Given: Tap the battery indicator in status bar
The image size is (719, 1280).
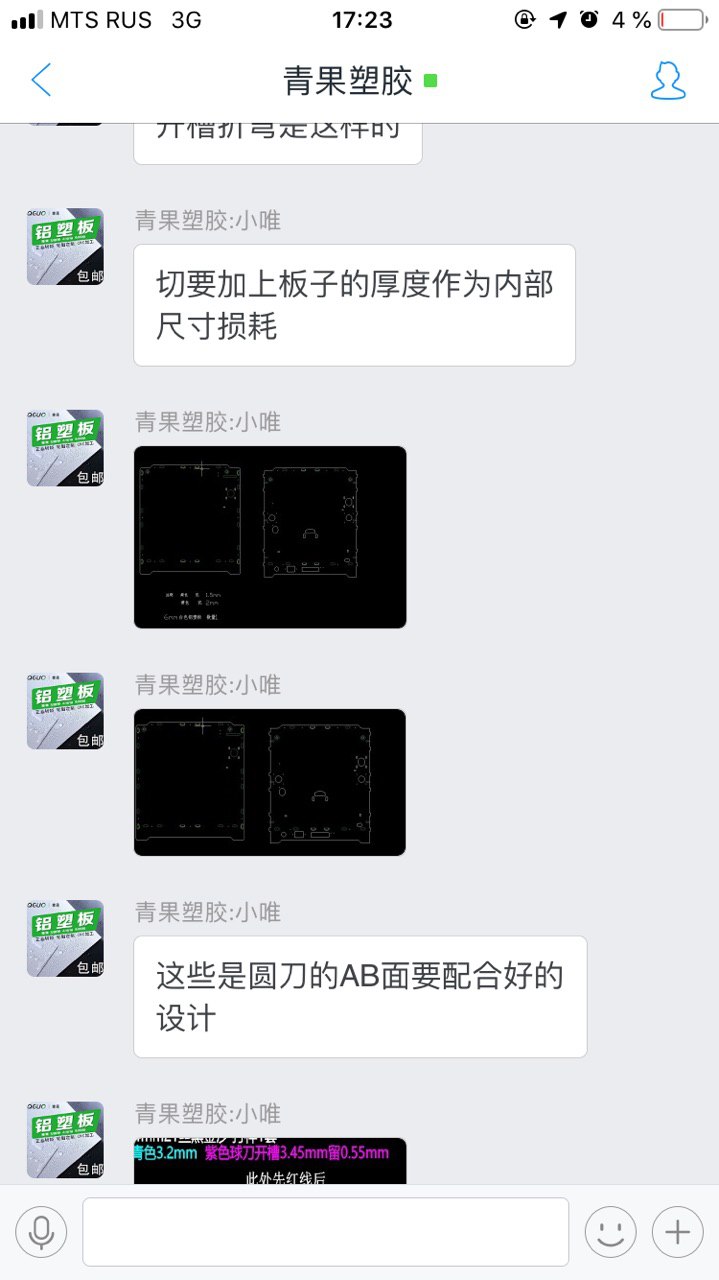Looking at the screenshot, I should click(x=681, y=19).
